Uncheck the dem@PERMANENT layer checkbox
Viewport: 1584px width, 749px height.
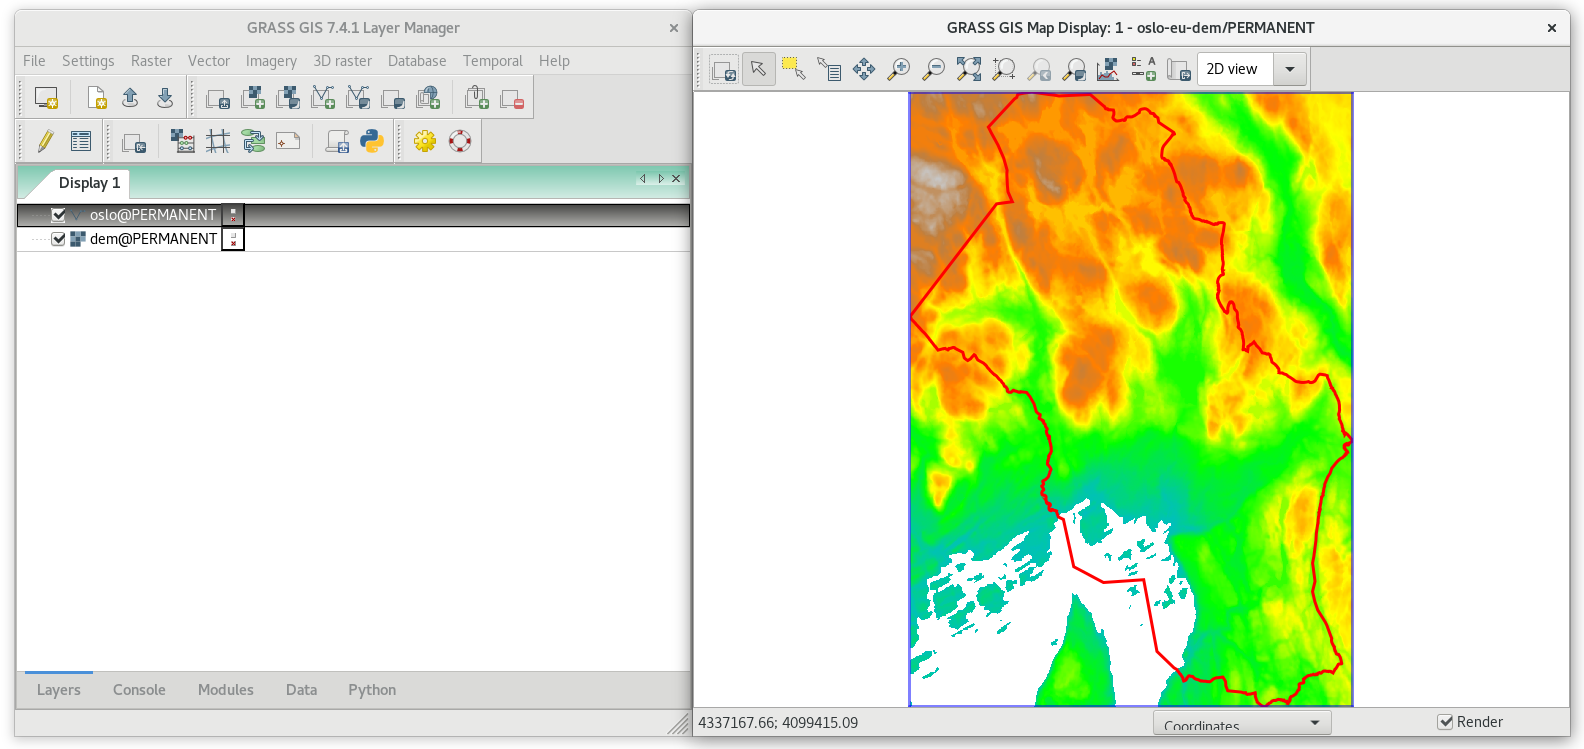click(58, 239)
